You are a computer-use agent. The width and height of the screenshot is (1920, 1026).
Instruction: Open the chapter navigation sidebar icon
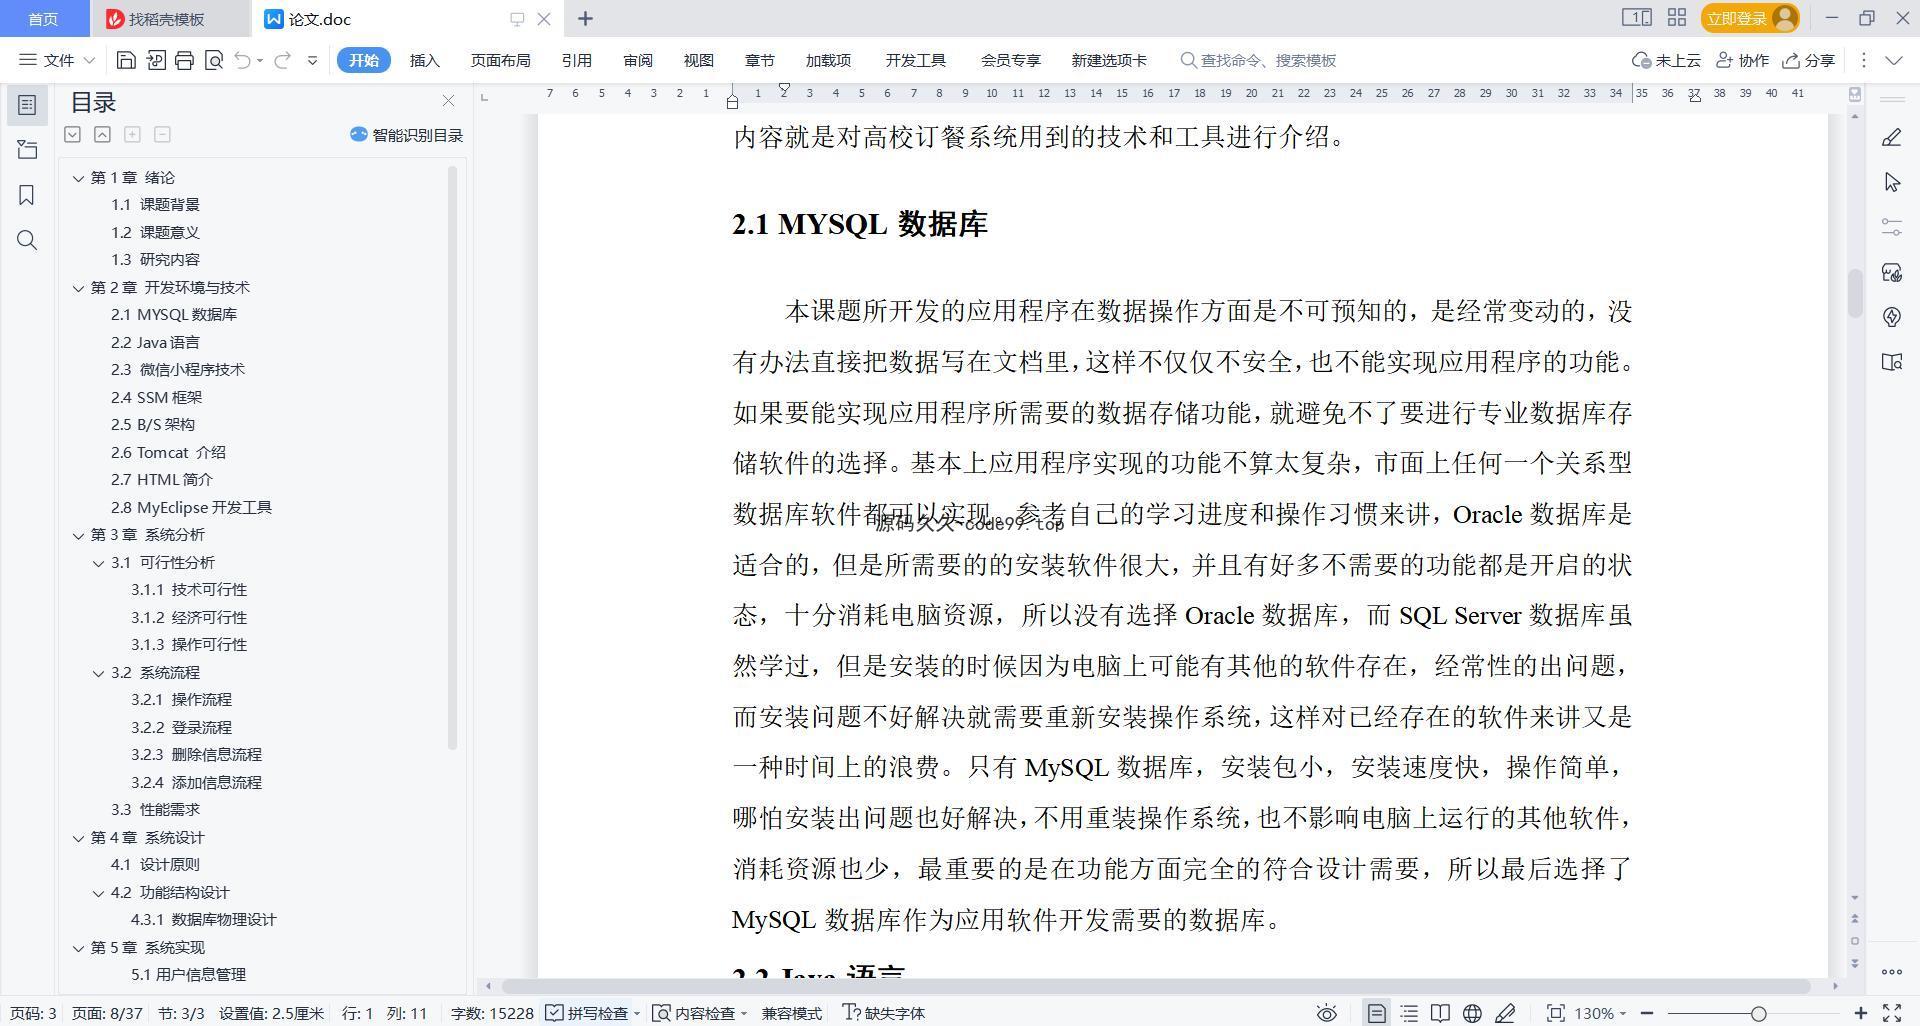pos(27,150)
